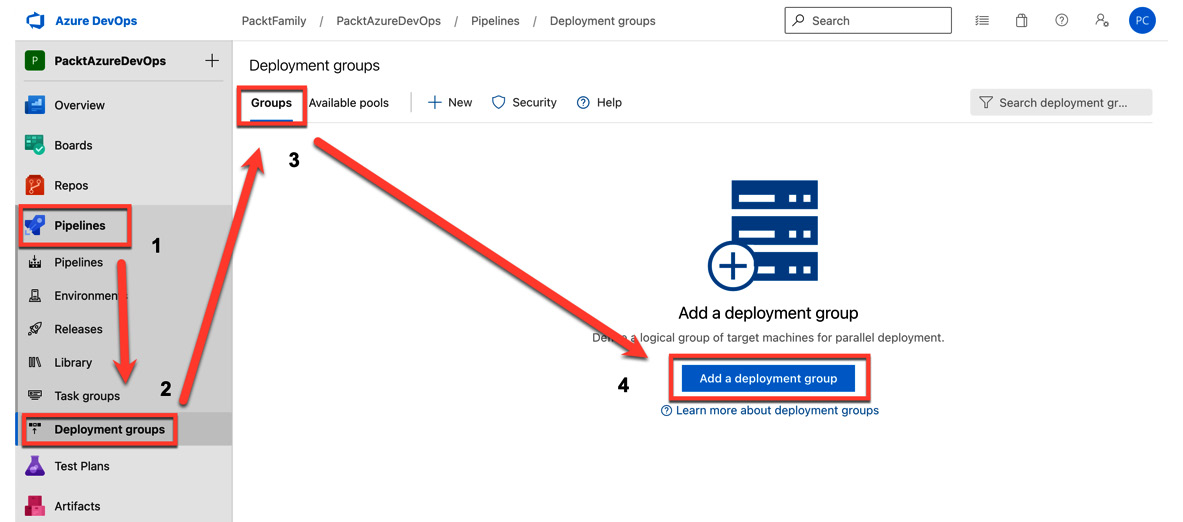The height and width of the screenshot is (522, 1183).
Task: Open Artifacts in the sidebar
Action: coord(77,506)
